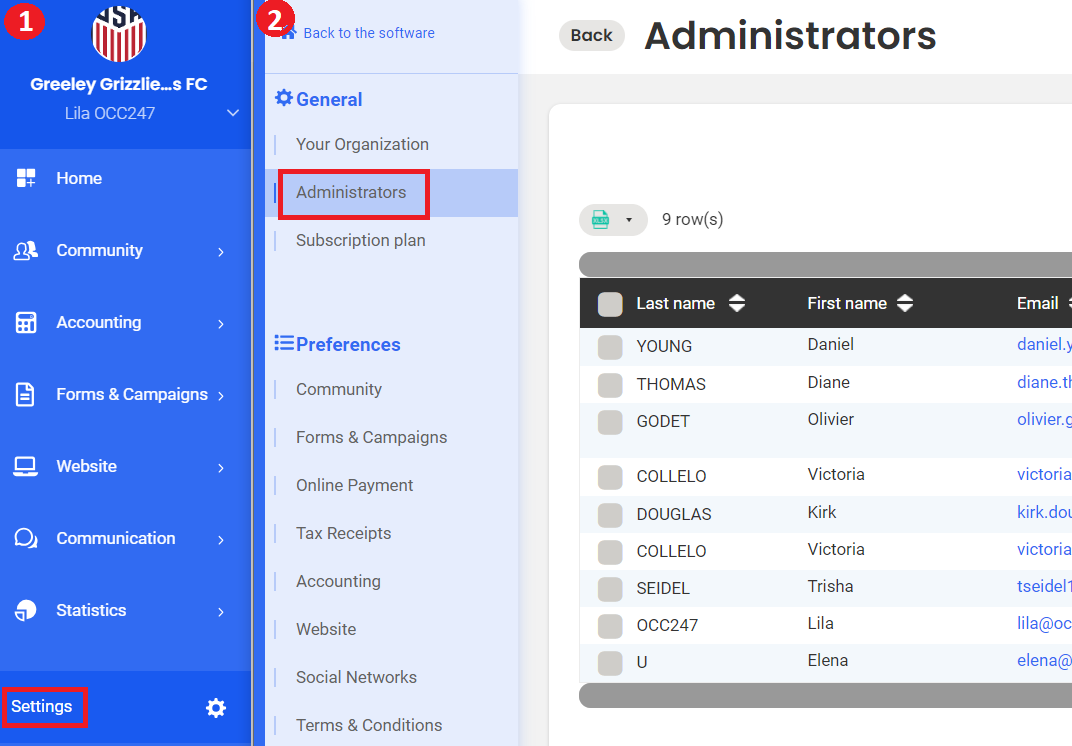Tick the checkbox for YOUNG Daniel

(x=610, y=347)
